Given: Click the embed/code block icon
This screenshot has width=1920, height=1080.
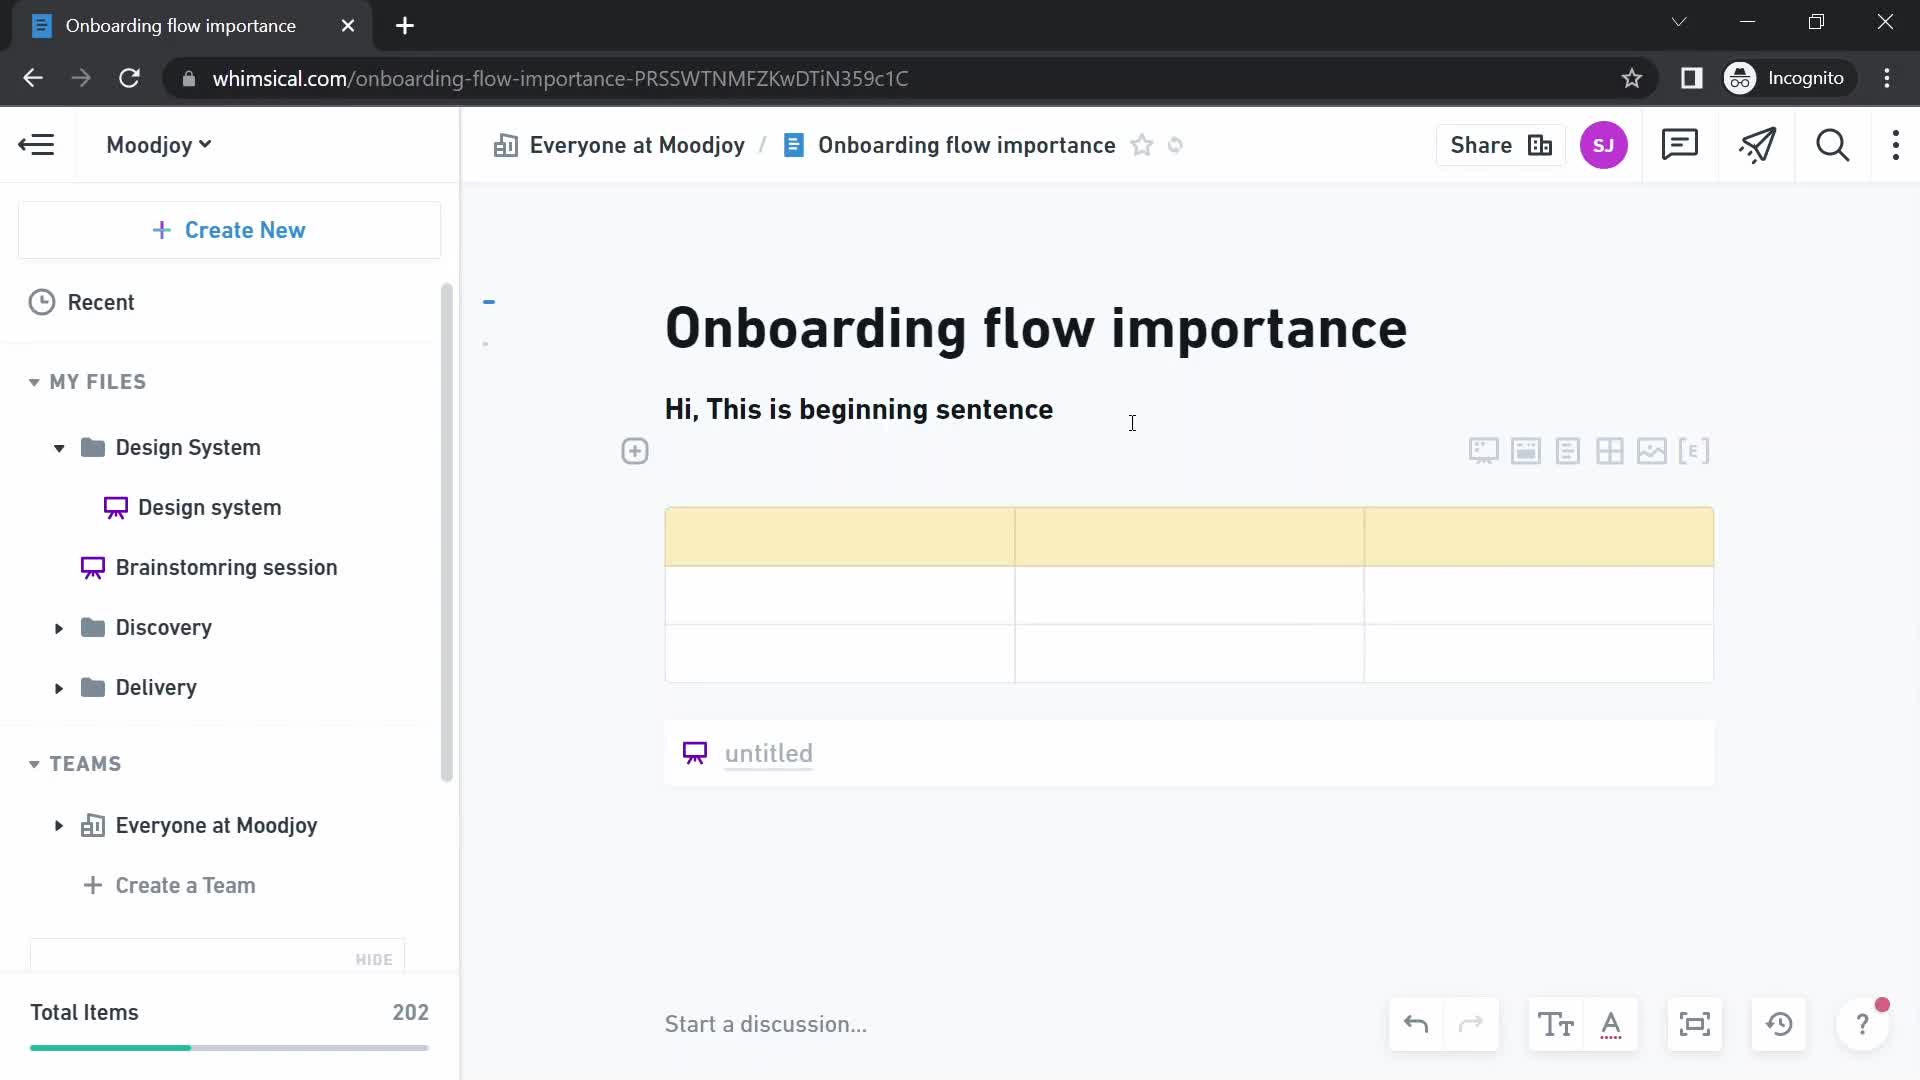Looking at the screenshot, I should pos(1698,451).
